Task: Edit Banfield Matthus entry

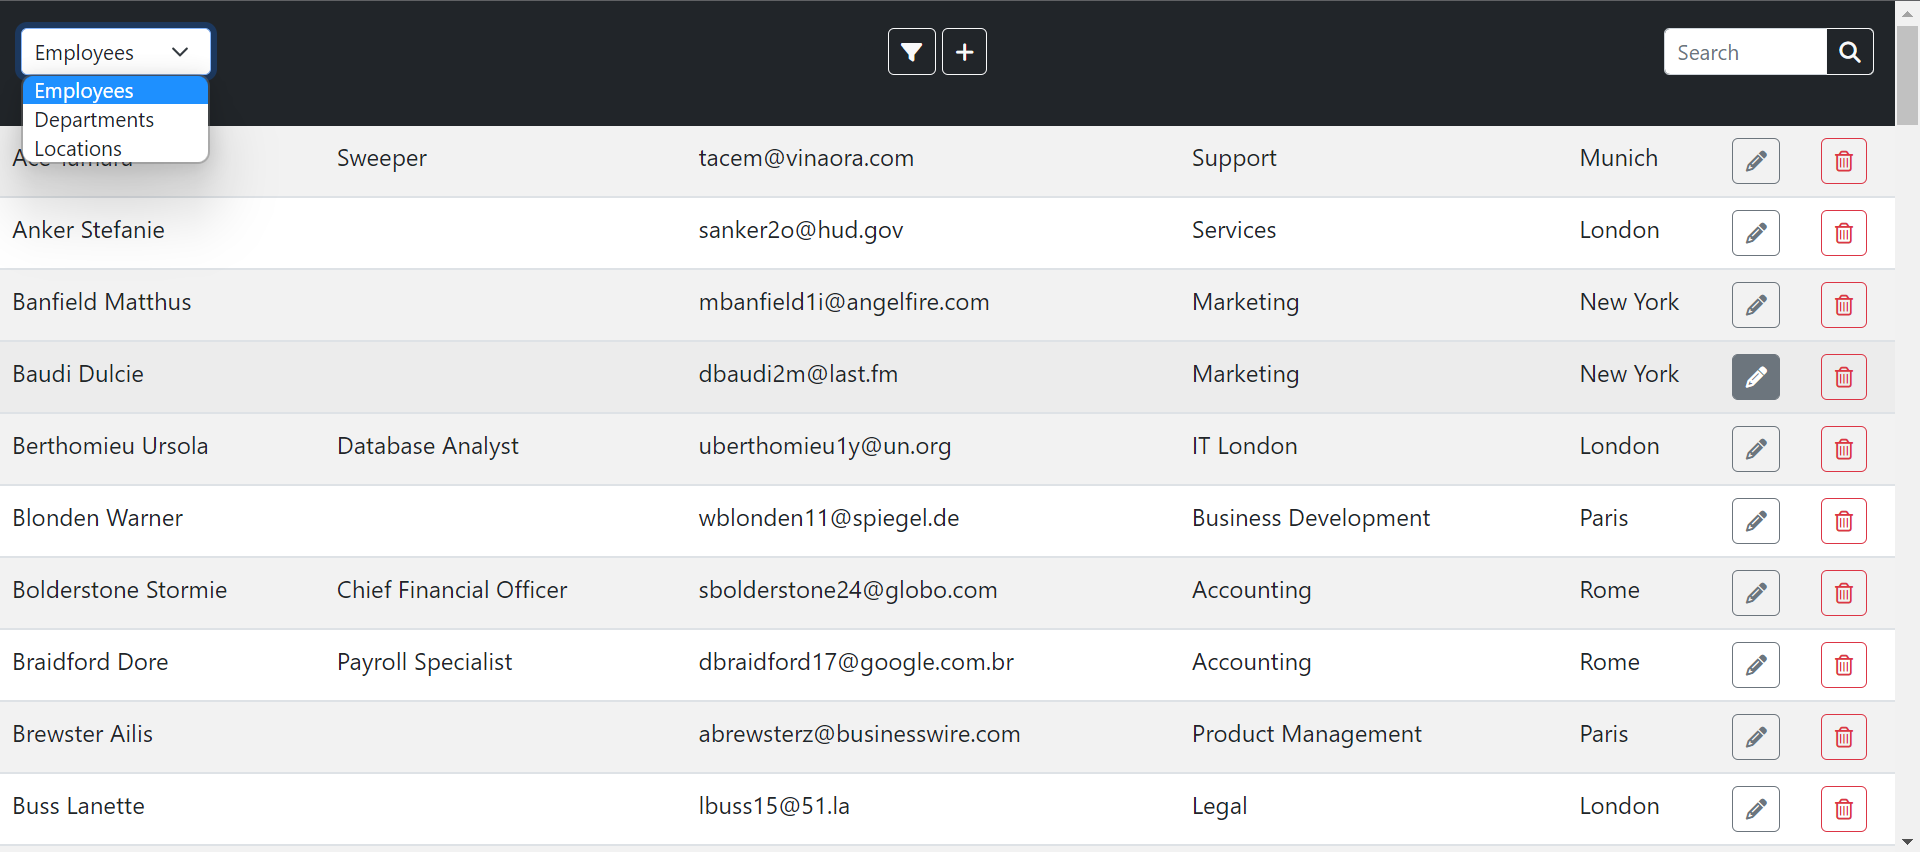Action: (1755, 305)
